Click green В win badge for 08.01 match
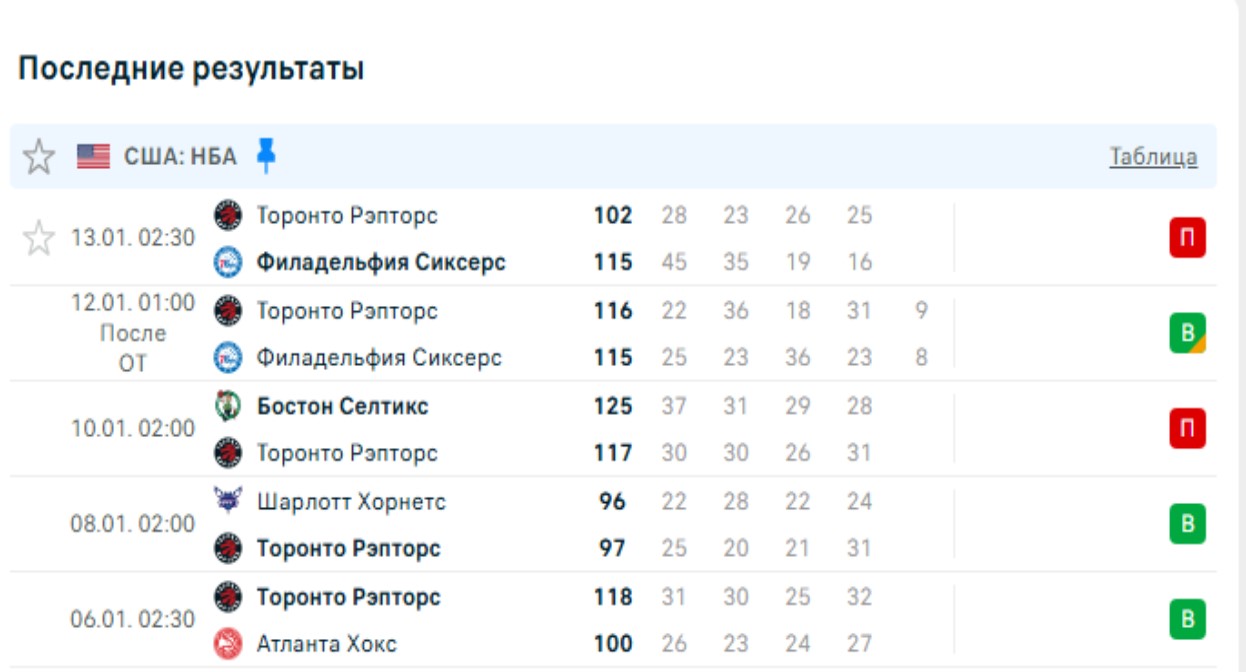Viewport: 1246px width, 672px height. [x=1187, y=524]
